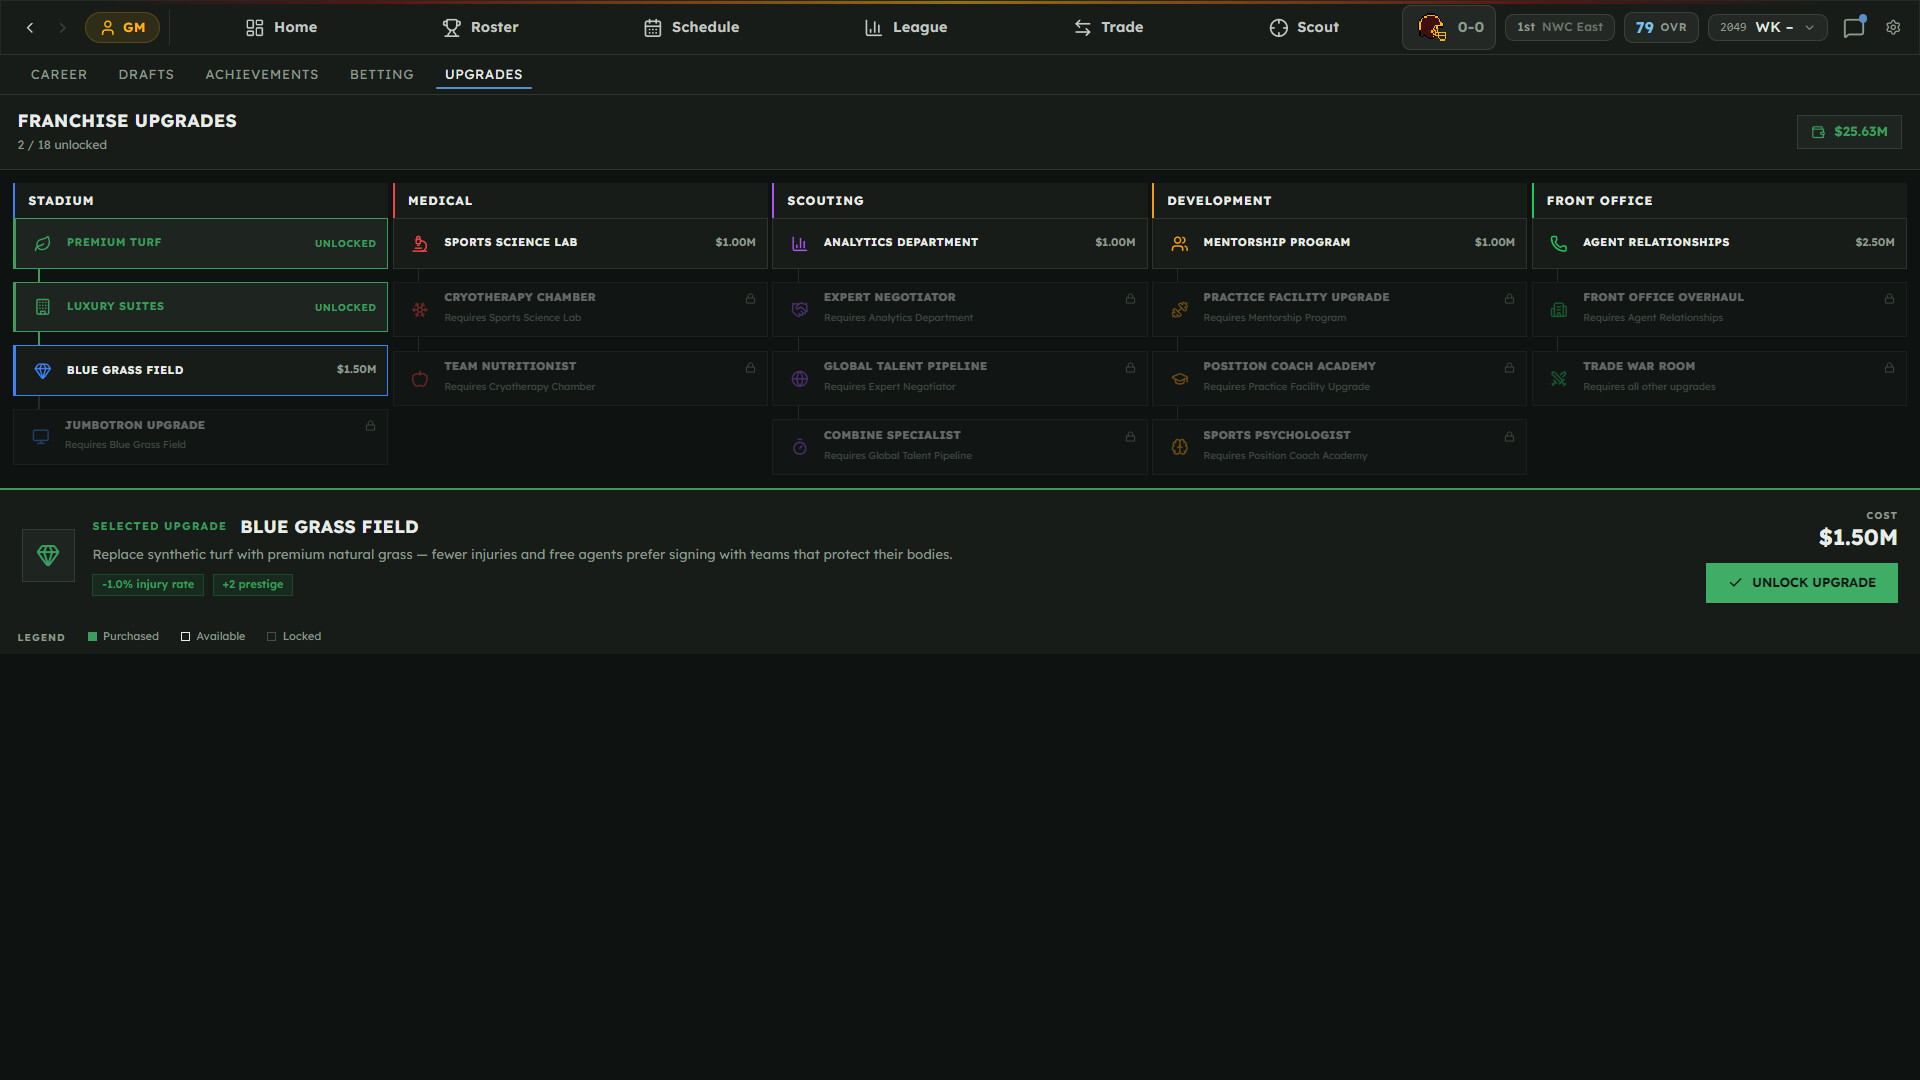
Task: Click the Mentorship Program people icon
Action: click(1179, 243)
